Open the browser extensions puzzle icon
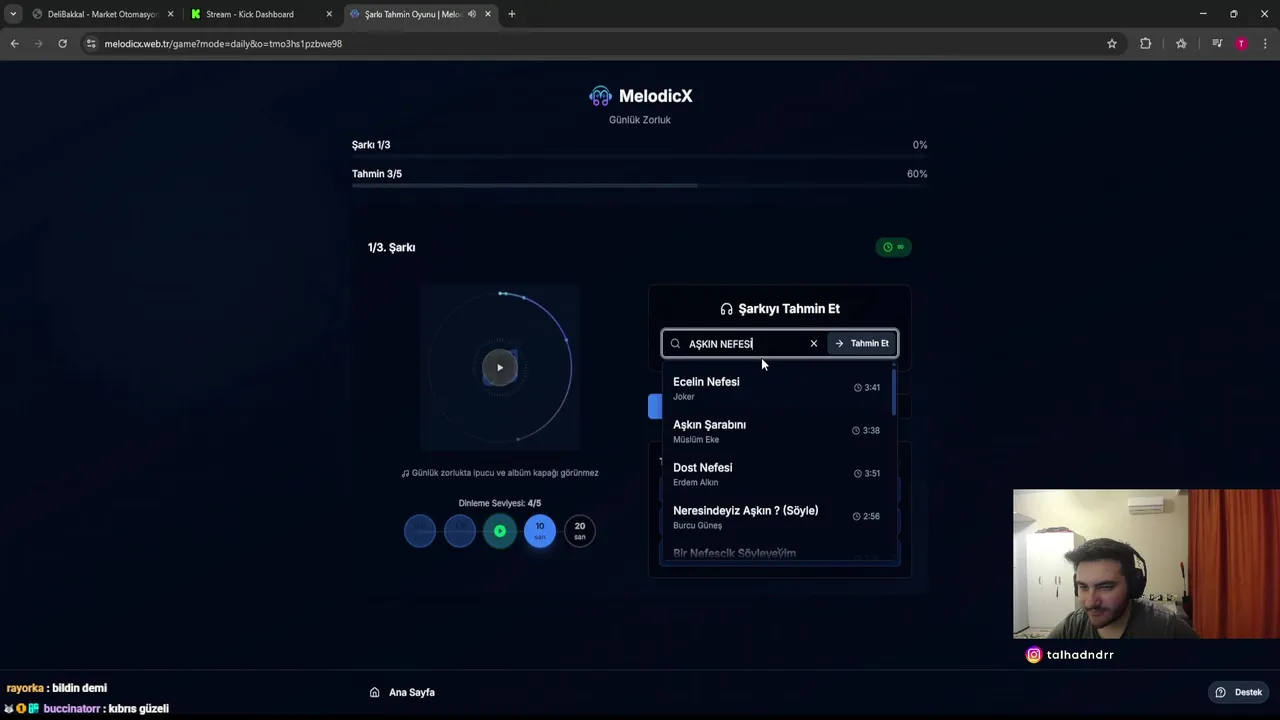1280x720 pixels. pos(1146,44)
